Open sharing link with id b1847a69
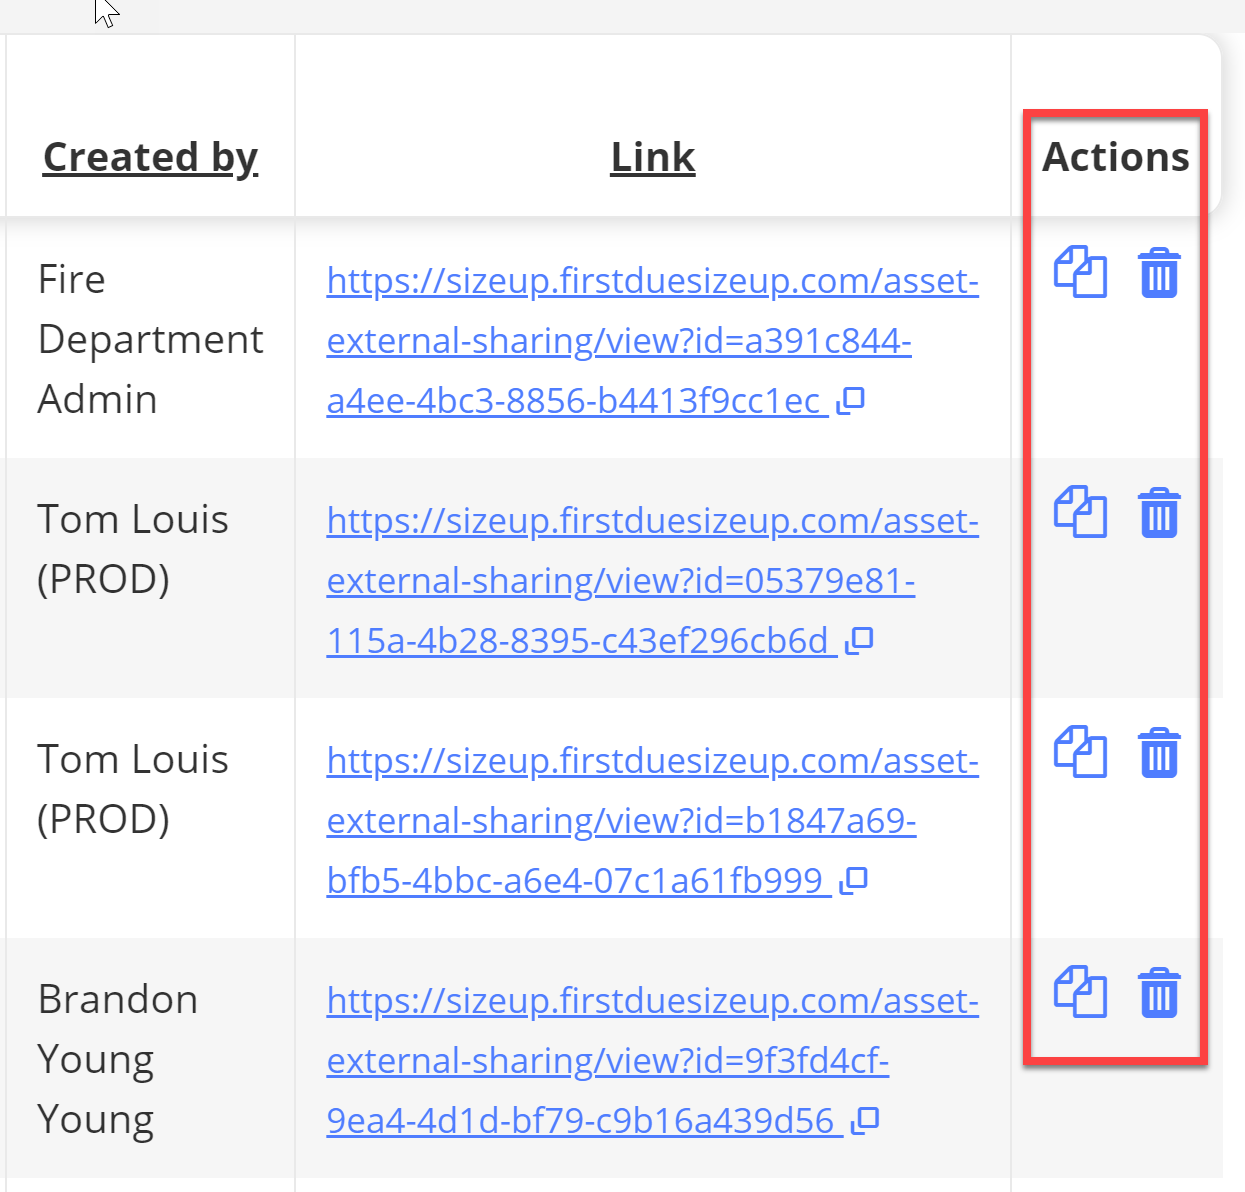Viewport: 1245px width, 1192px height. [x=652, y=821]
